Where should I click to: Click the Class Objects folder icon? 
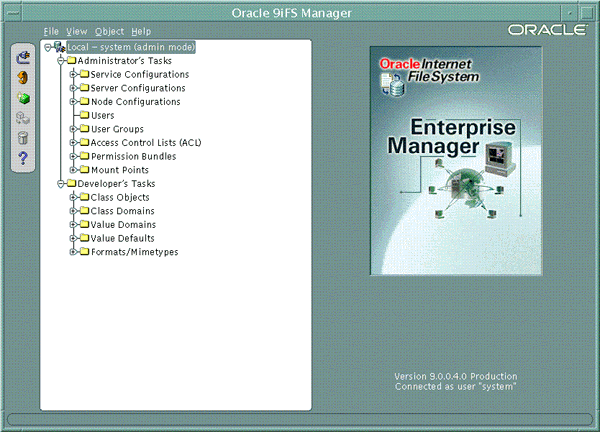coord(85,197)
